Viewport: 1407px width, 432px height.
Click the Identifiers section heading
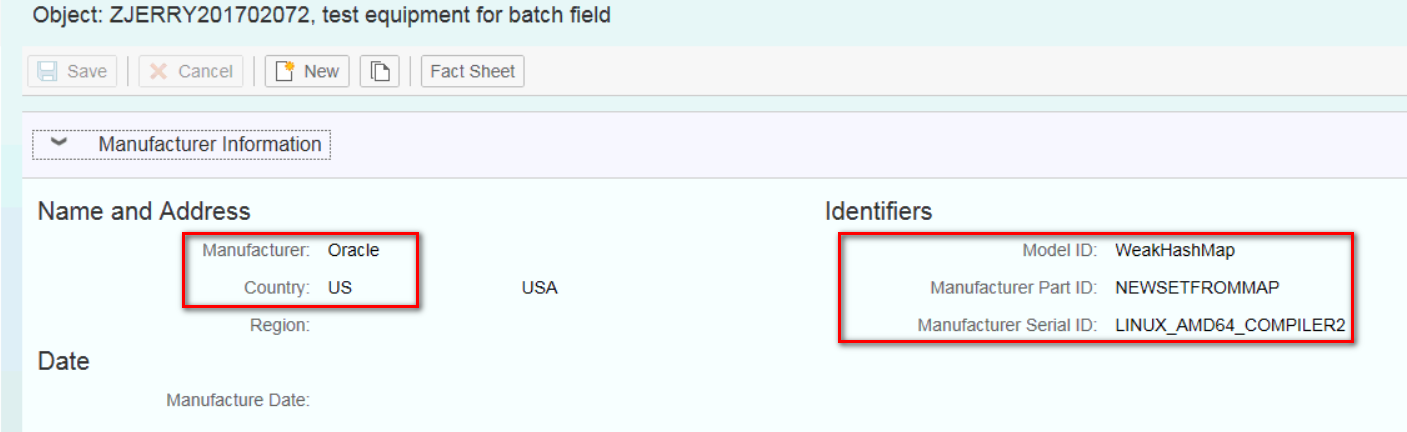click(878, 211)
